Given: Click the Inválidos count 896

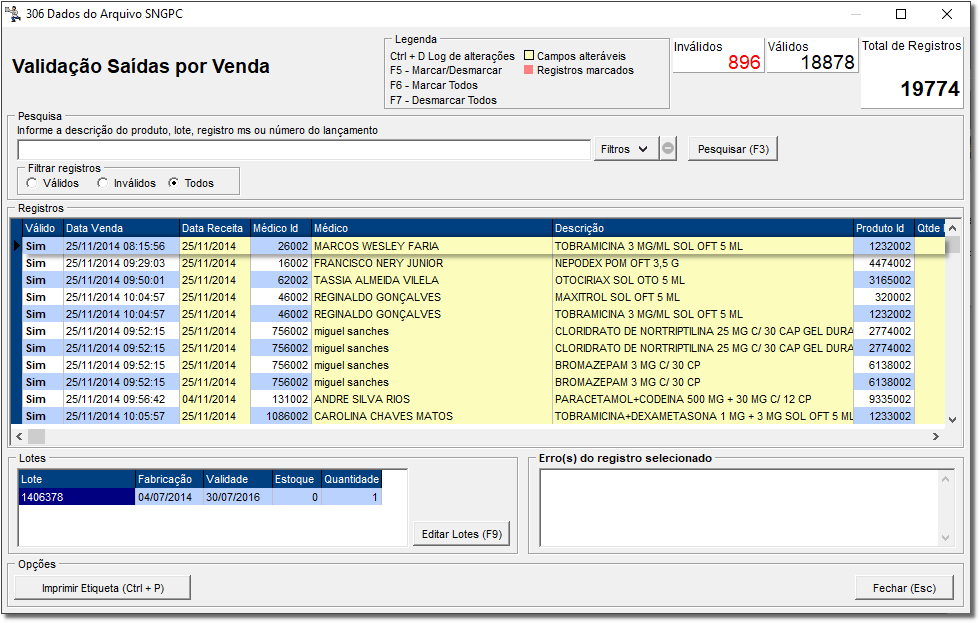Looking at the screenshot, I should pyautogui.click(x=744, y=62).
